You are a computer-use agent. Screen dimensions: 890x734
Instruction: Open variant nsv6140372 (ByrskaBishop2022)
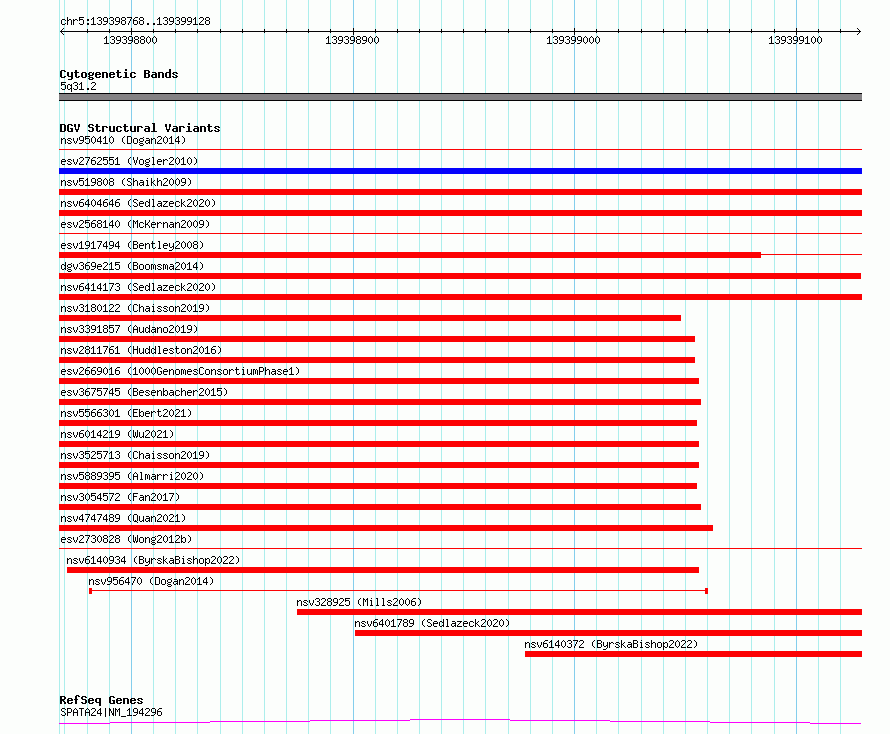611,644
